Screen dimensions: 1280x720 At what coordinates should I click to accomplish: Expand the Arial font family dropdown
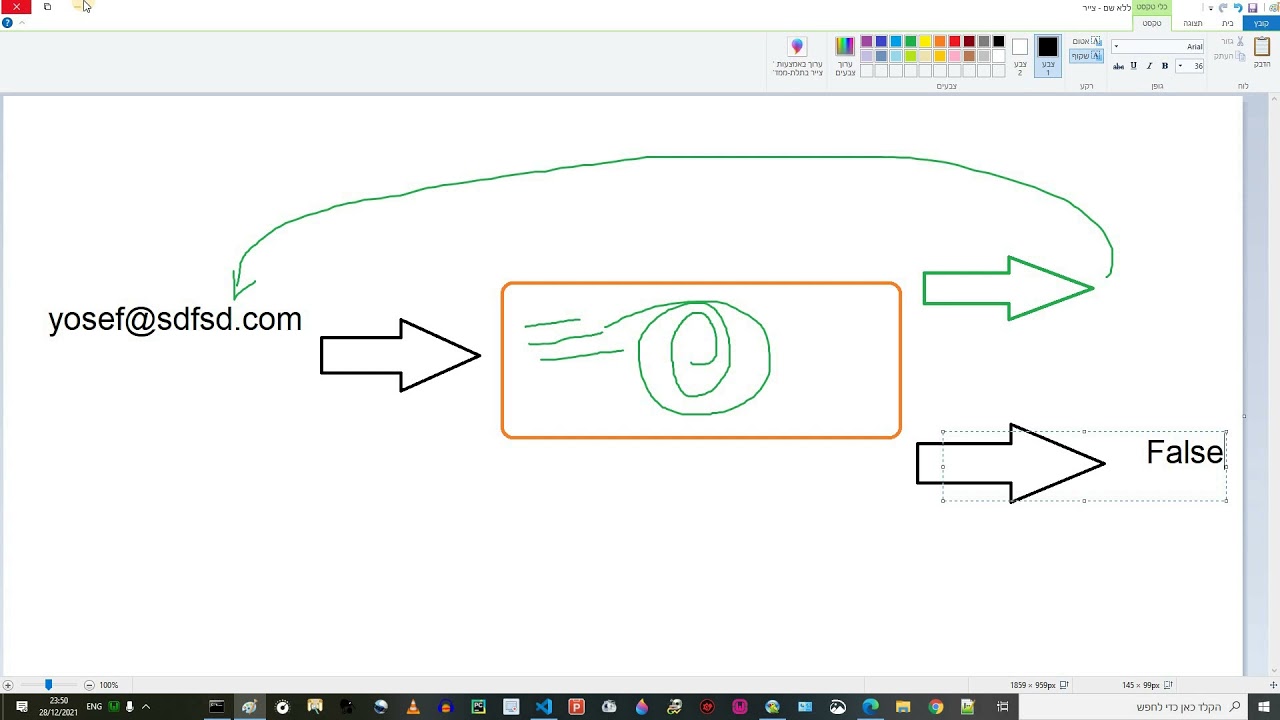coord(1116,47)
